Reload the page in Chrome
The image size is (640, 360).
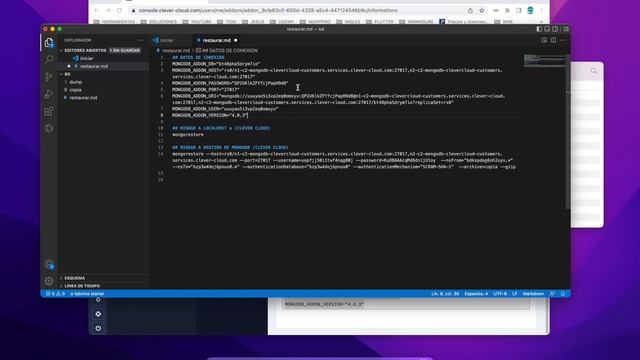119,11
